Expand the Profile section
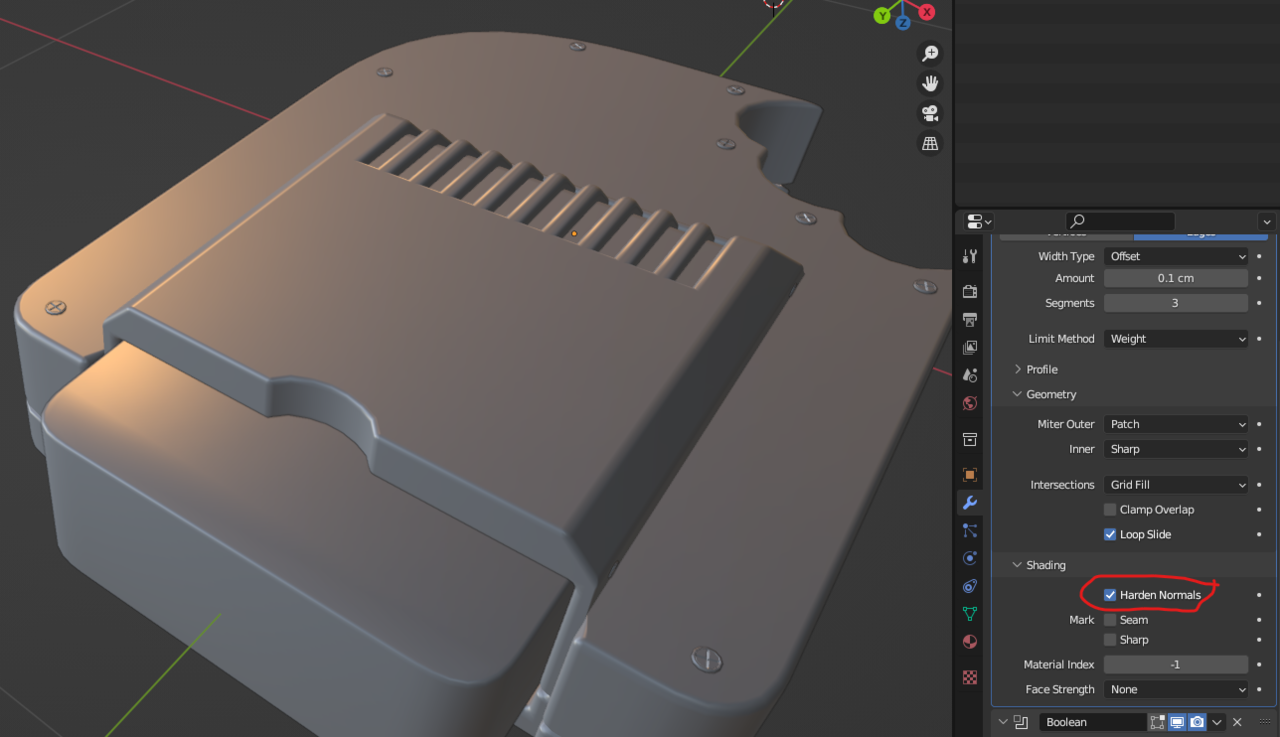The width and height of the screenshot is (1280, 737). pyautogui.click(x=1041, y=370)
